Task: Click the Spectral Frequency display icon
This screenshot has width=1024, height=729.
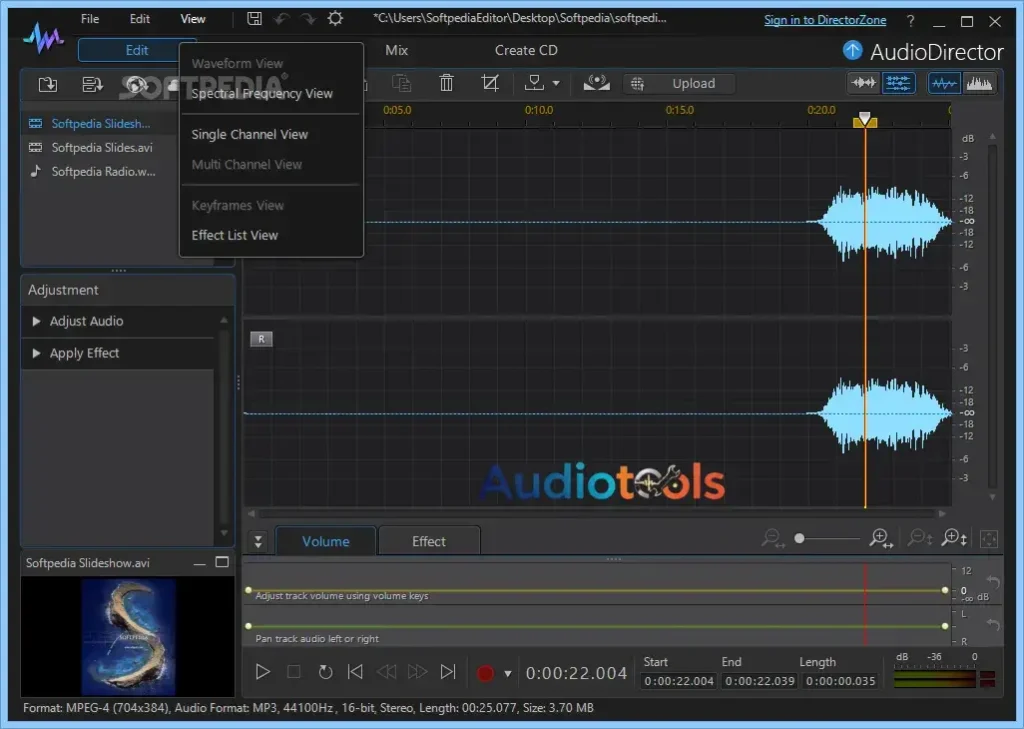Action: pos(979,83)
